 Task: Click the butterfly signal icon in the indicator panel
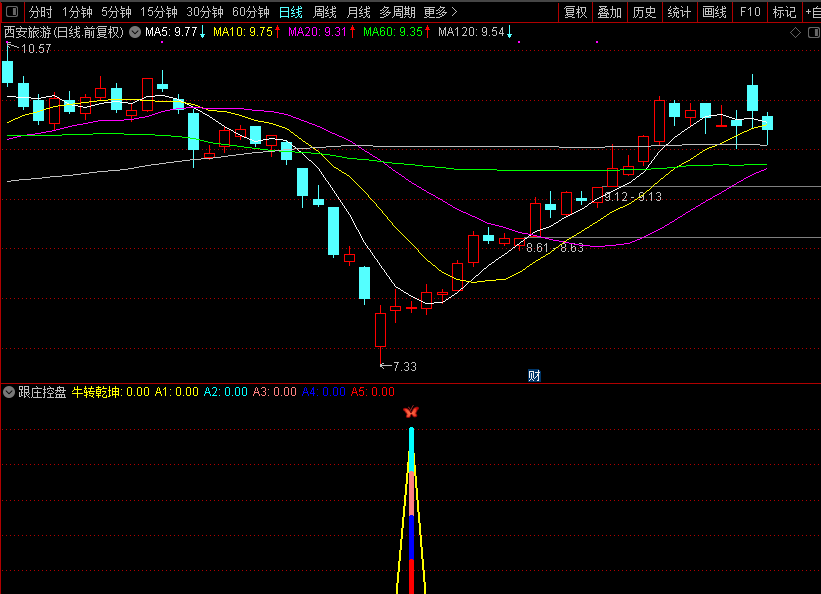[x=411, y=412]
